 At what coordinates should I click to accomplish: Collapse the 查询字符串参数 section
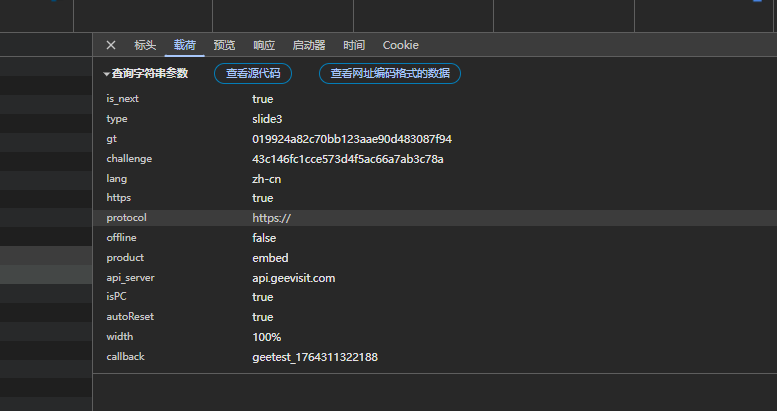coord(108,74)
